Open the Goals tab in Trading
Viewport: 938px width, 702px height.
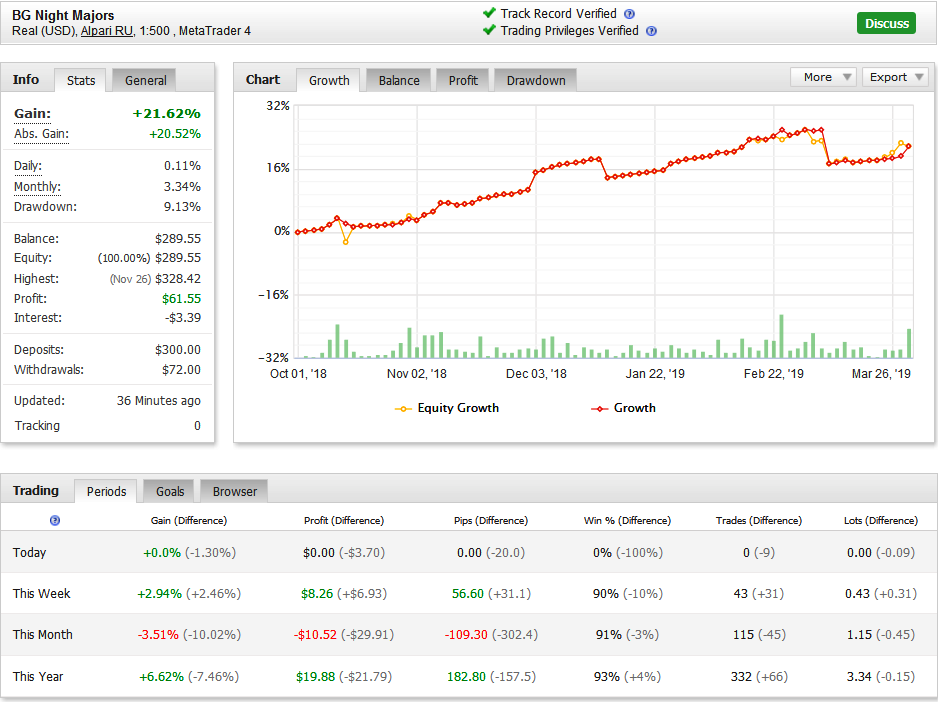pos(170,491)
